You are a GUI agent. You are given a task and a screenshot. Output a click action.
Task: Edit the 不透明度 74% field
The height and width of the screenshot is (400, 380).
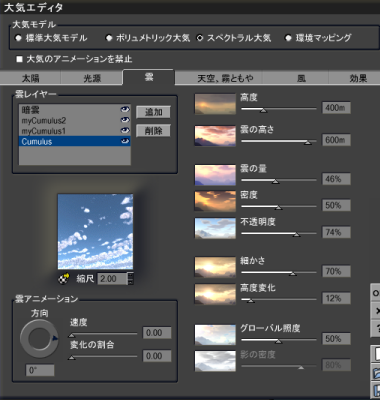point(336,232)
